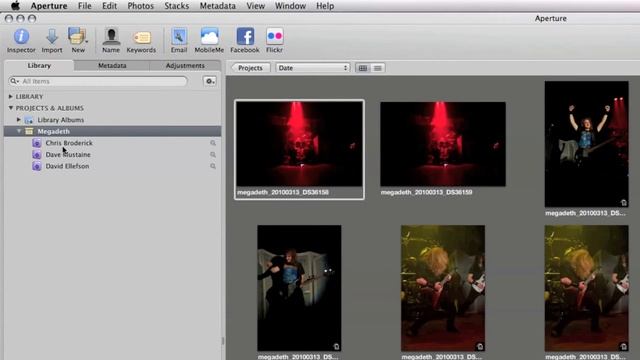The width and height of the screenshot is (640, 360).
Task: Open the Stacks menu
Action: [x=177, y=6]
